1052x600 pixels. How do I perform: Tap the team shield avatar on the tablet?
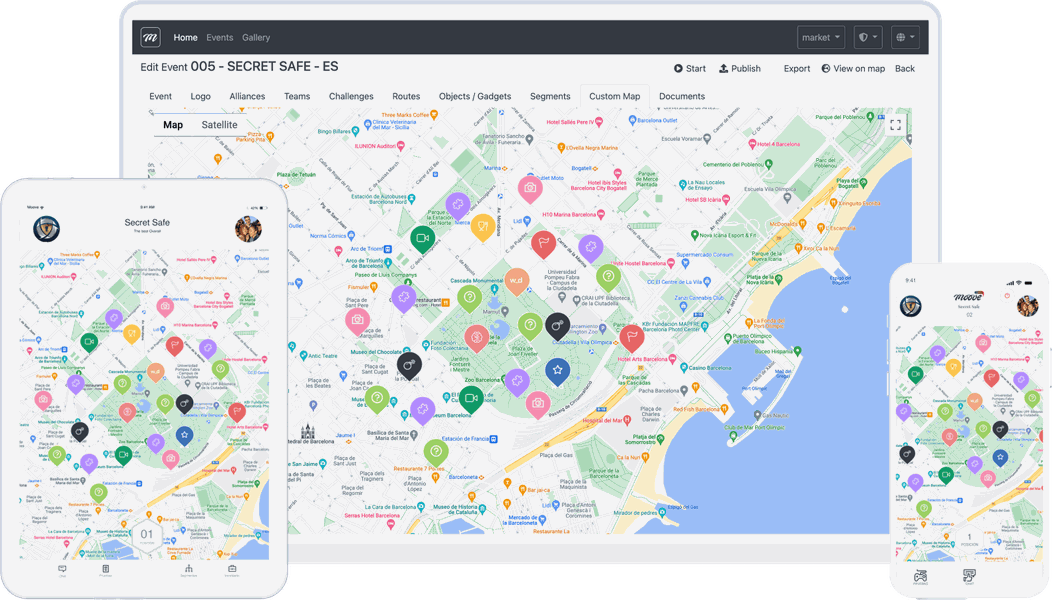[46, 228]
